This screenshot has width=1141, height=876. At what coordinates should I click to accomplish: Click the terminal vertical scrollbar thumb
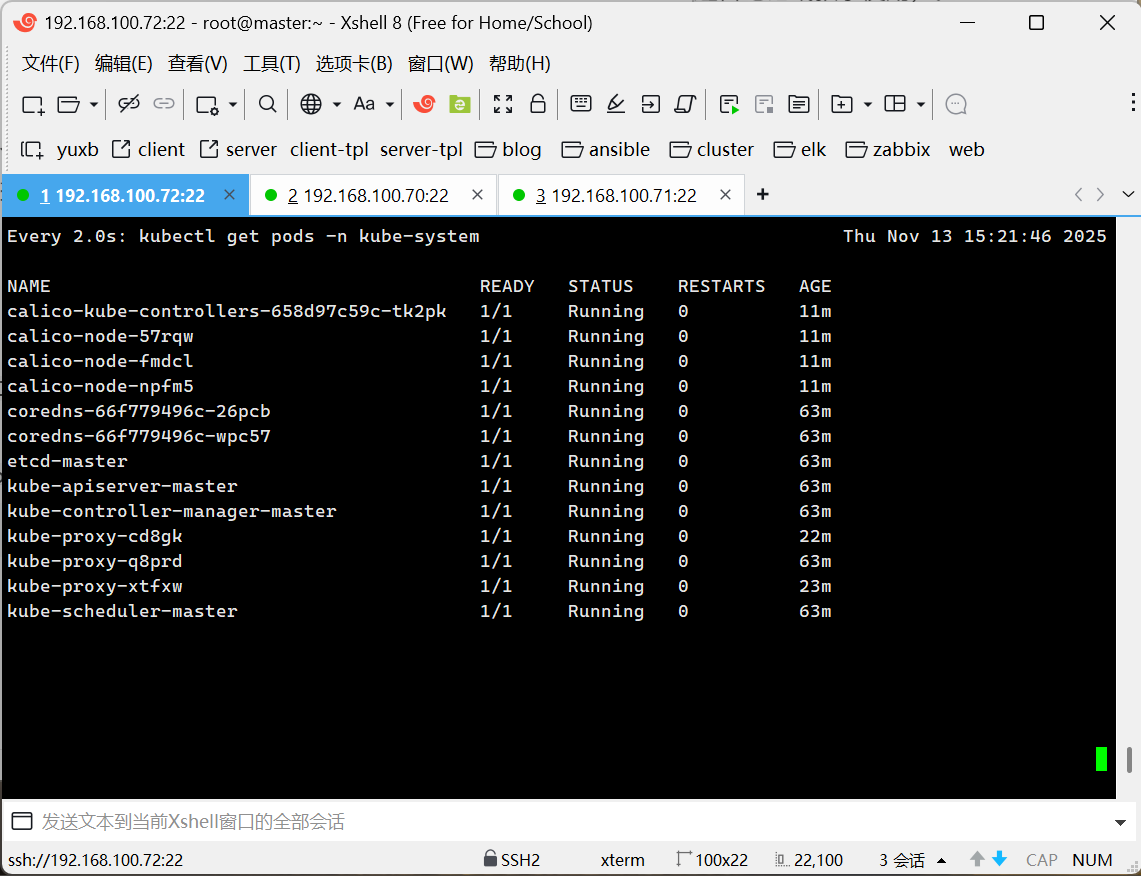(x=1129, y=760)
